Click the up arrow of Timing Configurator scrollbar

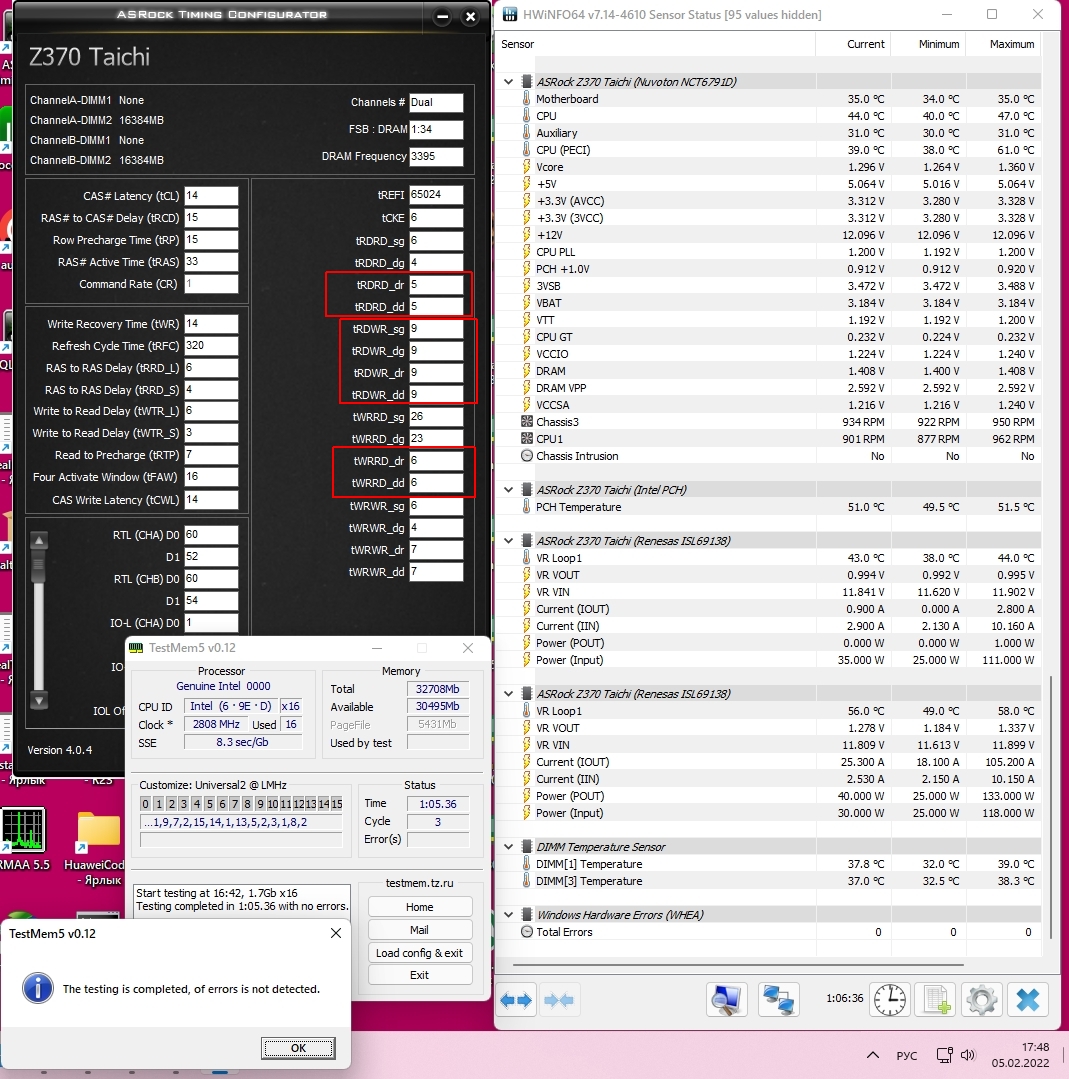click(x=39, y=541)
